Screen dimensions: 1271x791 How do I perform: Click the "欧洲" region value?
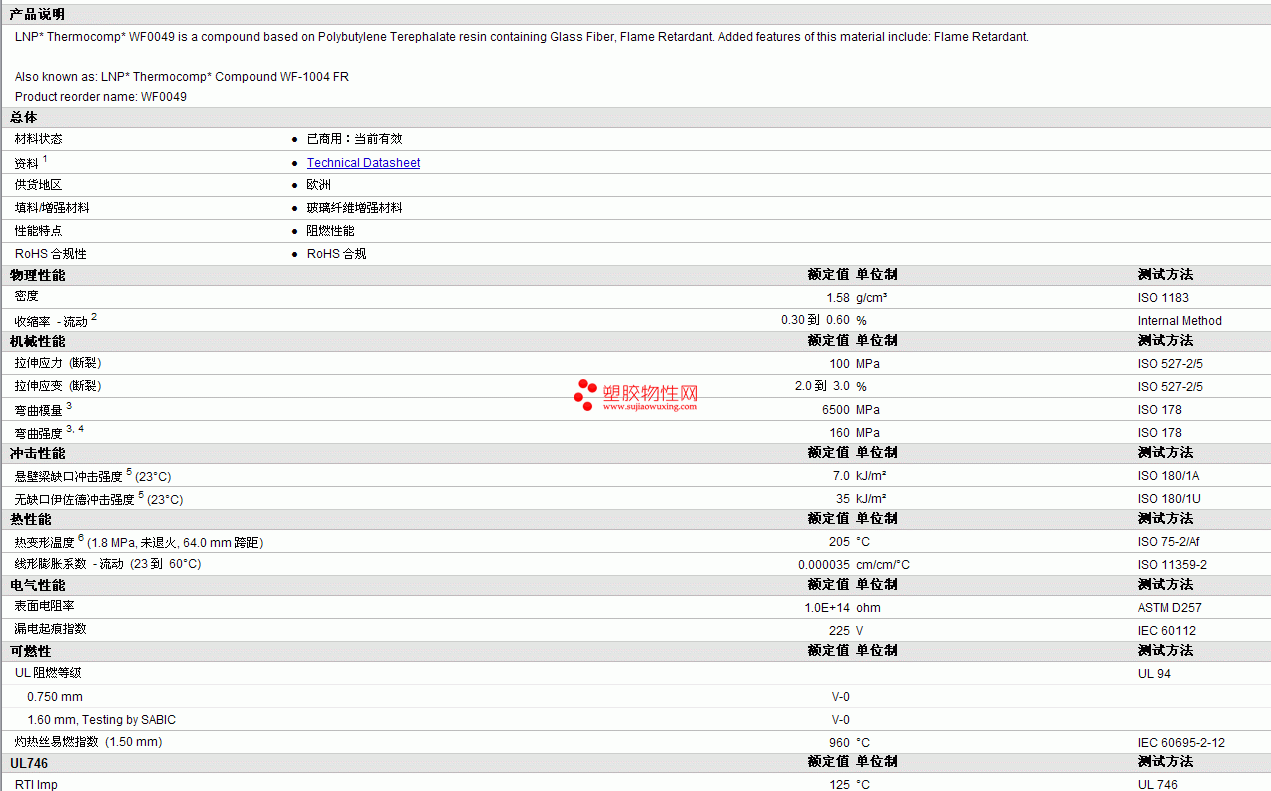point(319,185)
